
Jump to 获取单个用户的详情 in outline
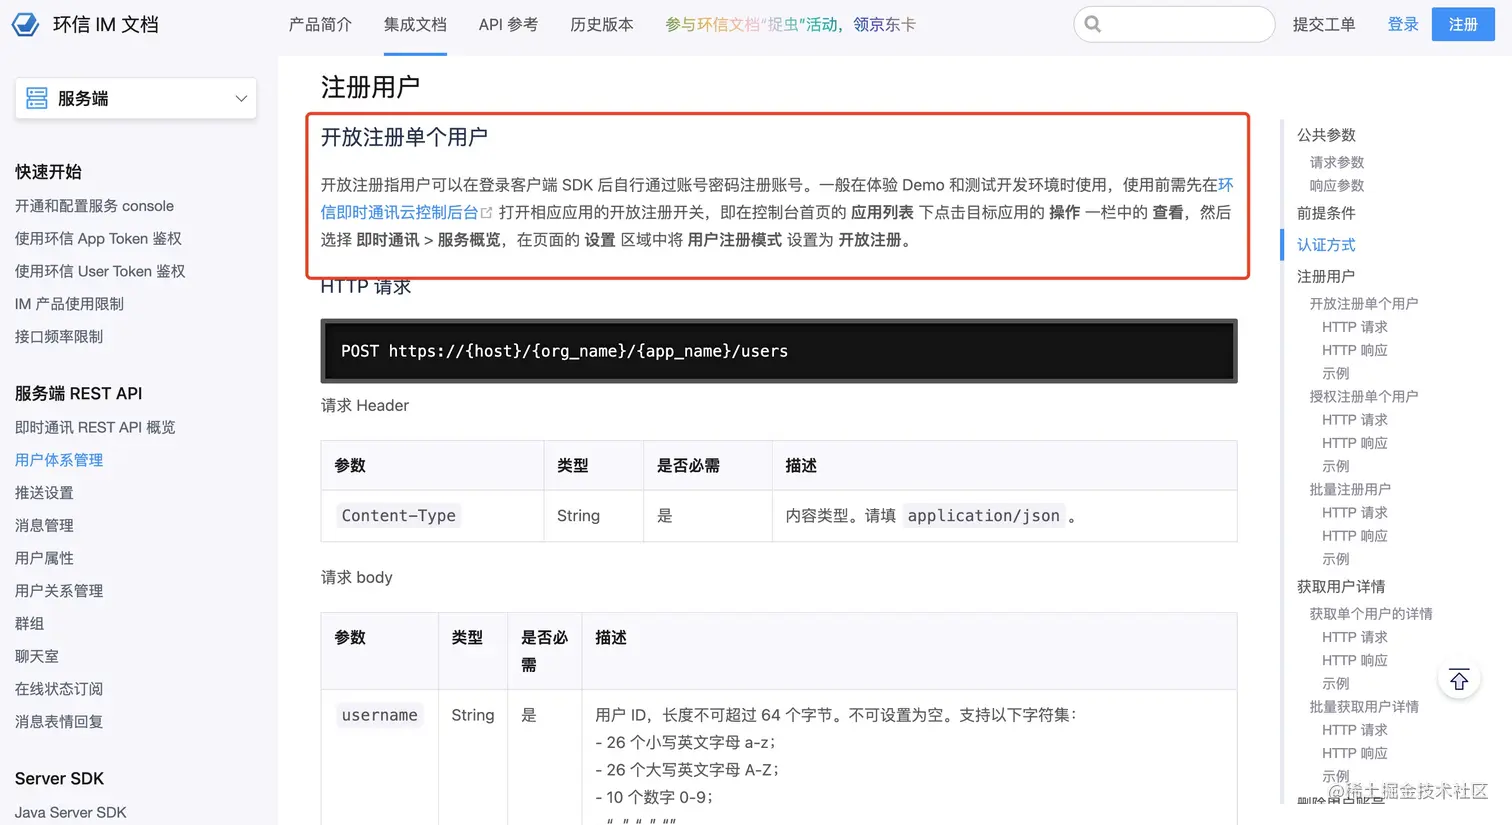coord(1371,613)
